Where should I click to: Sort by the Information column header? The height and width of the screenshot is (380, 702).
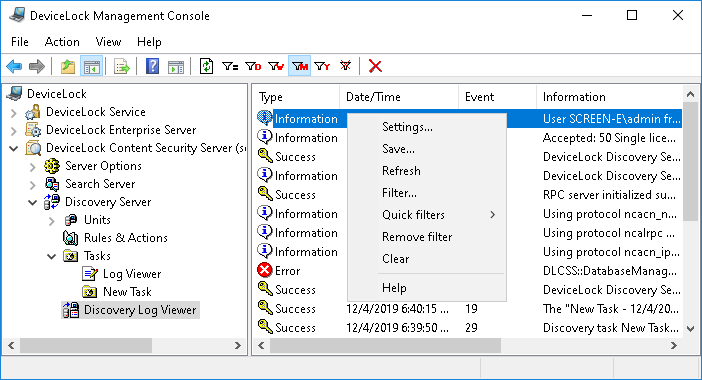click(x=610, y=97)
